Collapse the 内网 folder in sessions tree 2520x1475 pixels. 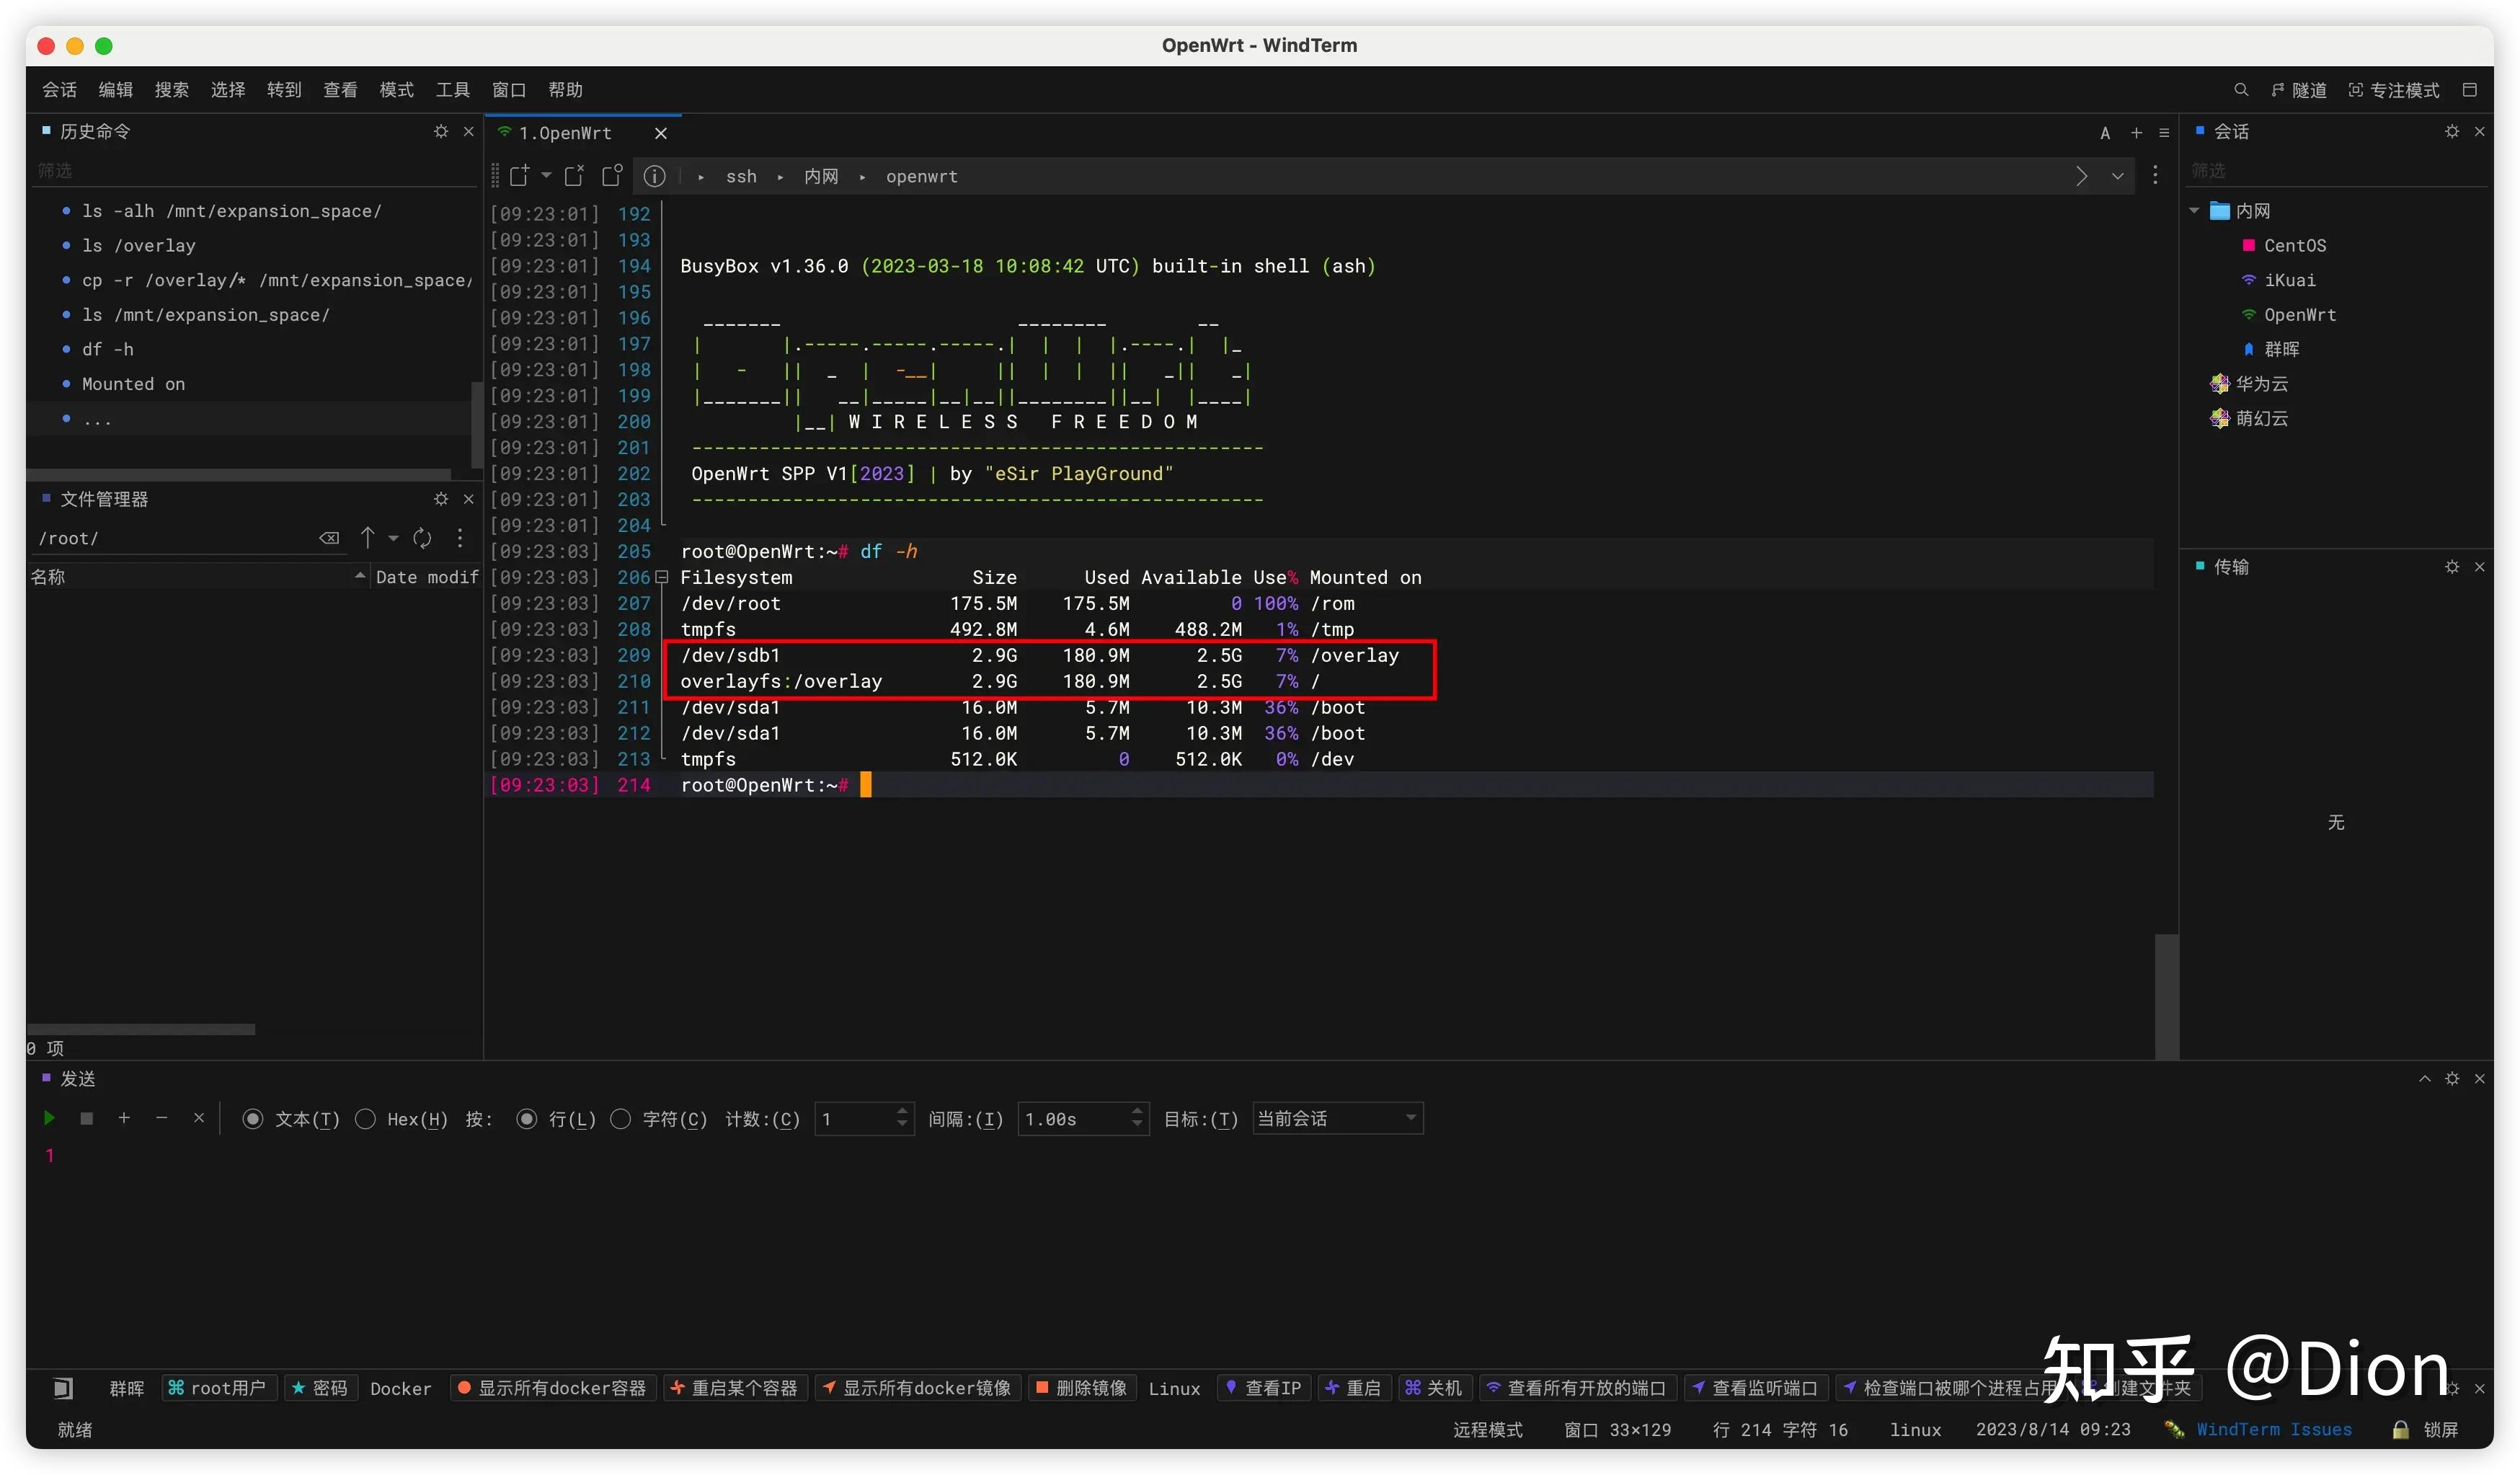coord(2194,210)
